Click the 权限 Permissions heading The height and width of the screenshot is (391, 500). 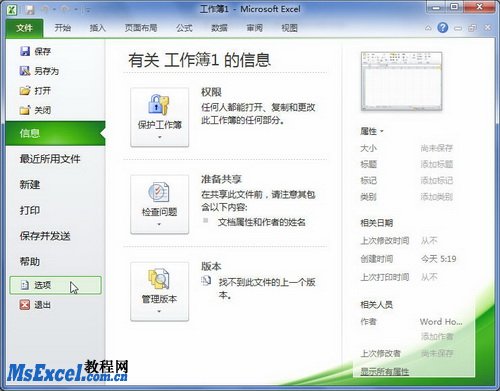(211, 92)
